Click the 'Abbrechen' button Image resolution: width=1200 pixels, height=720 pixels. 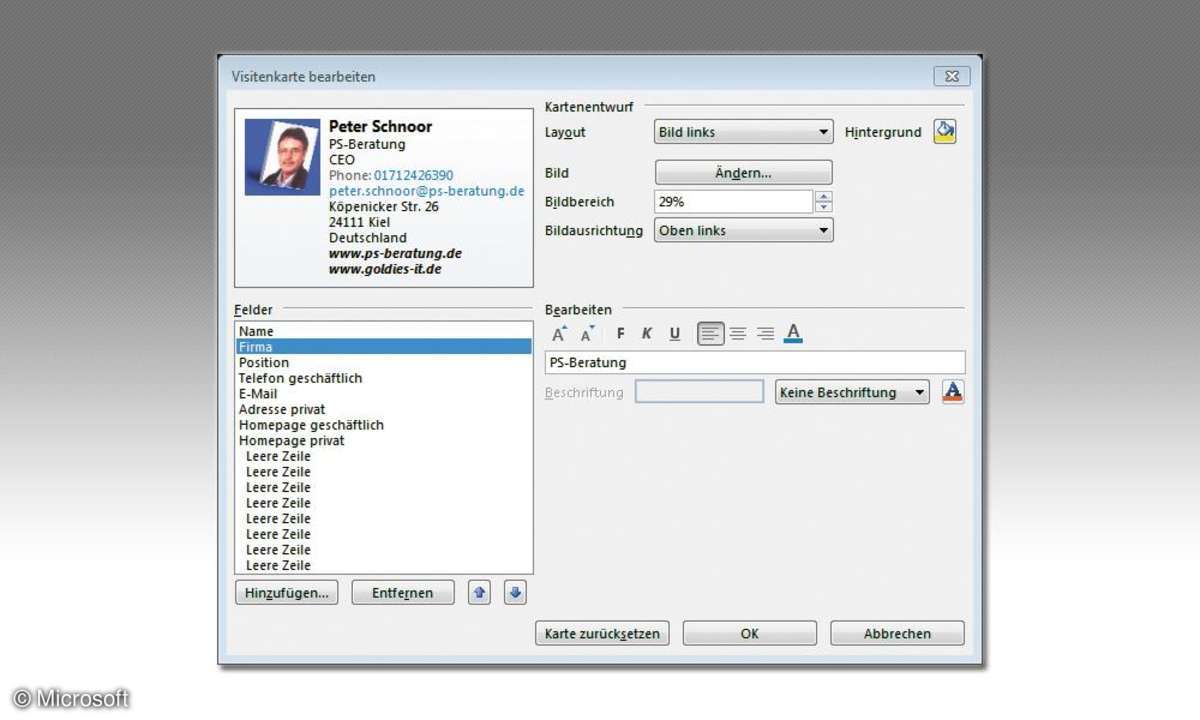[898, 633]
